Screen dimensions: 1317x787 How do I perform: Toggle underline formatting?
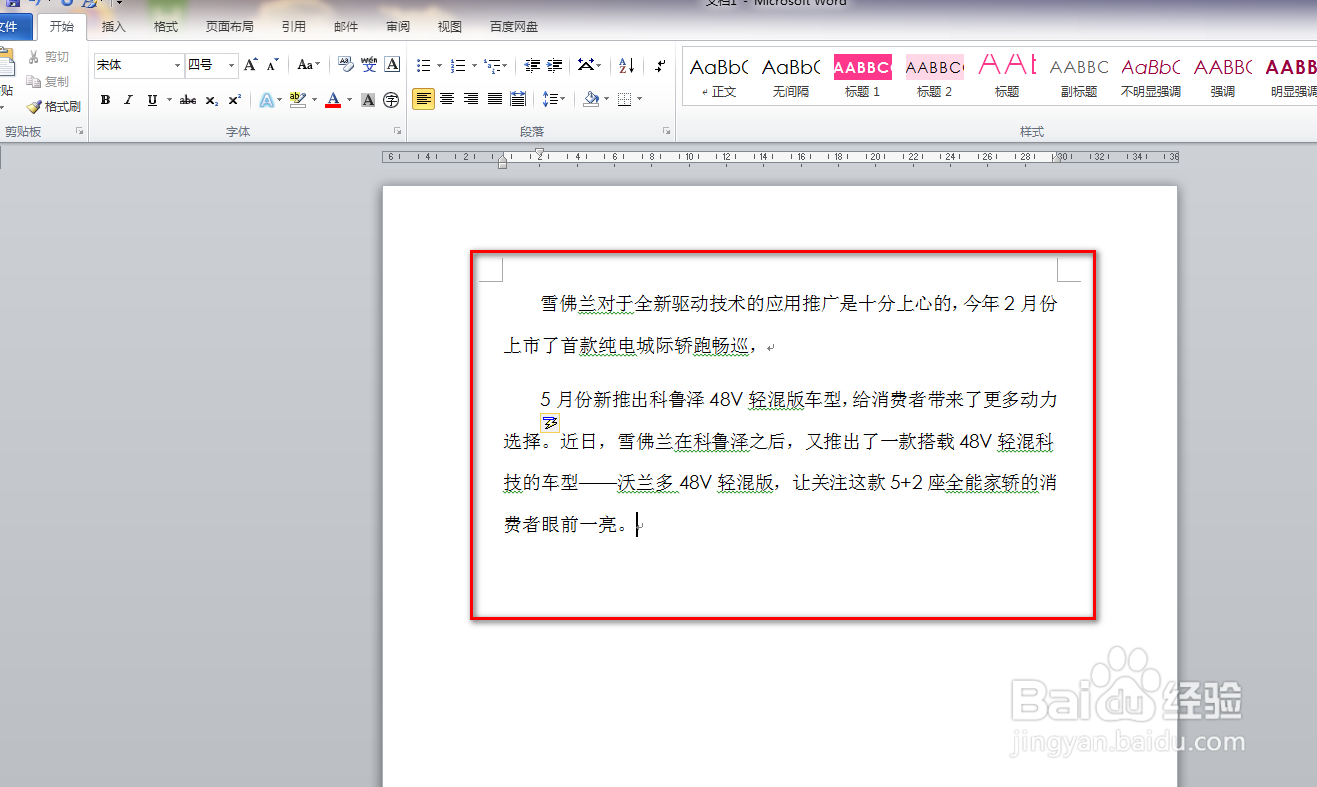152,100
